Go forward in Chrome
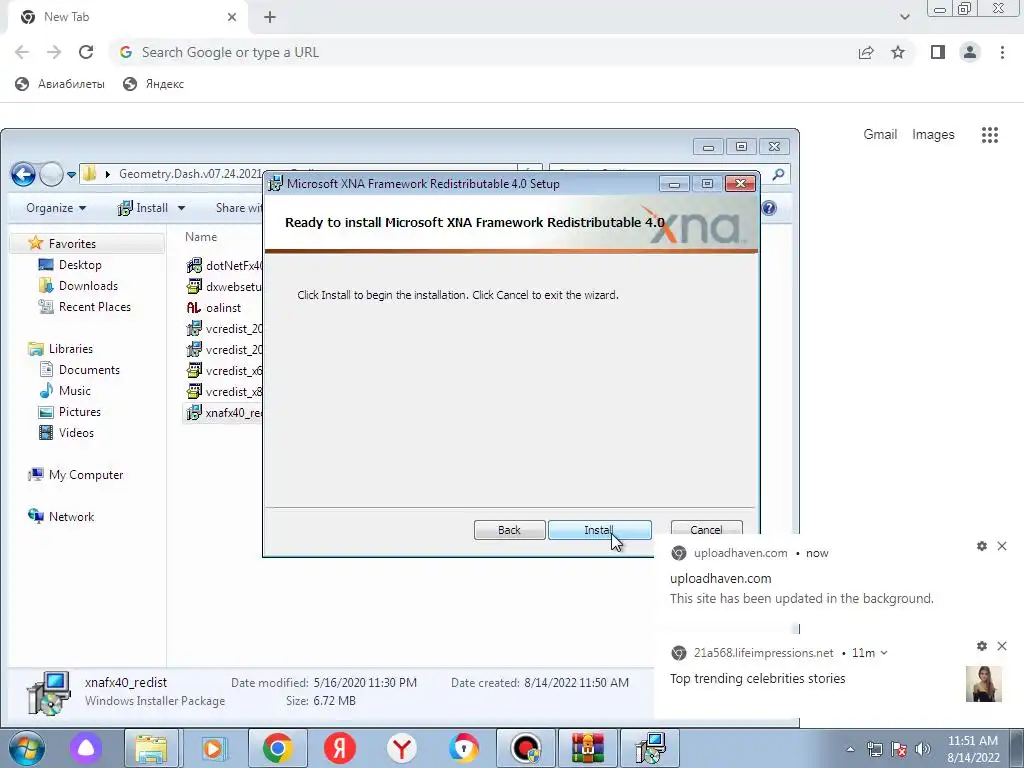Viewport: 1024px width, 768px height. [x=54, y=52]
